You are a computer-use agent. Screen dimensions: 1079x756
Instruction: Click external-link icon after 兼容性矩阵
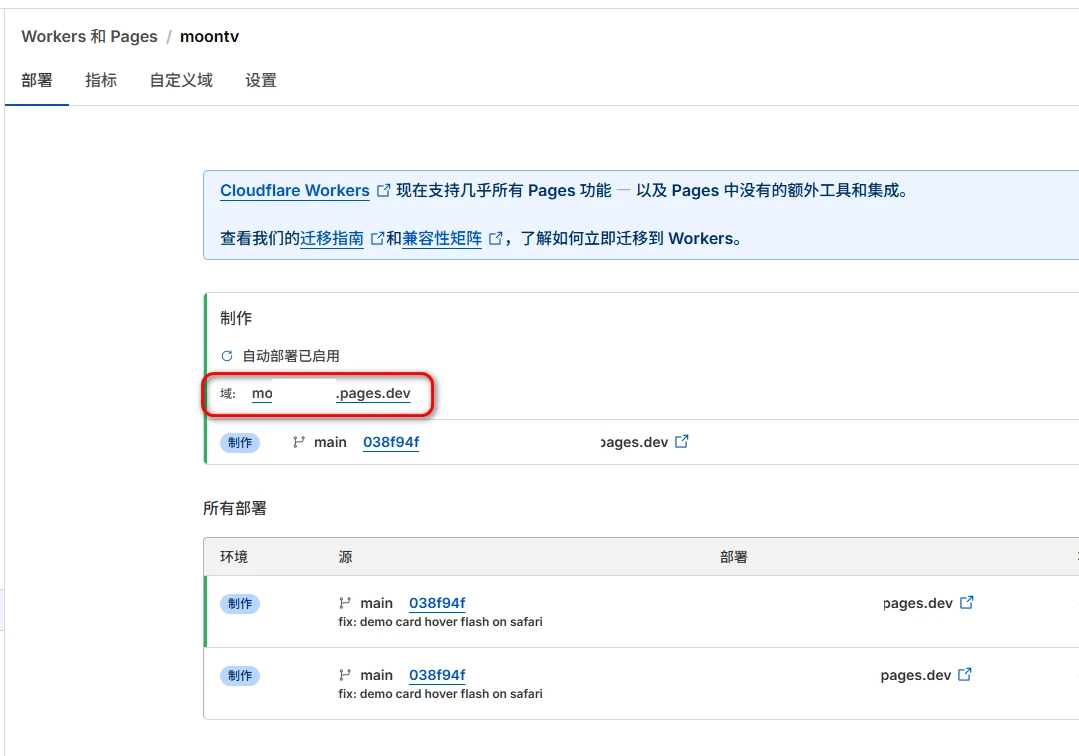495,239
